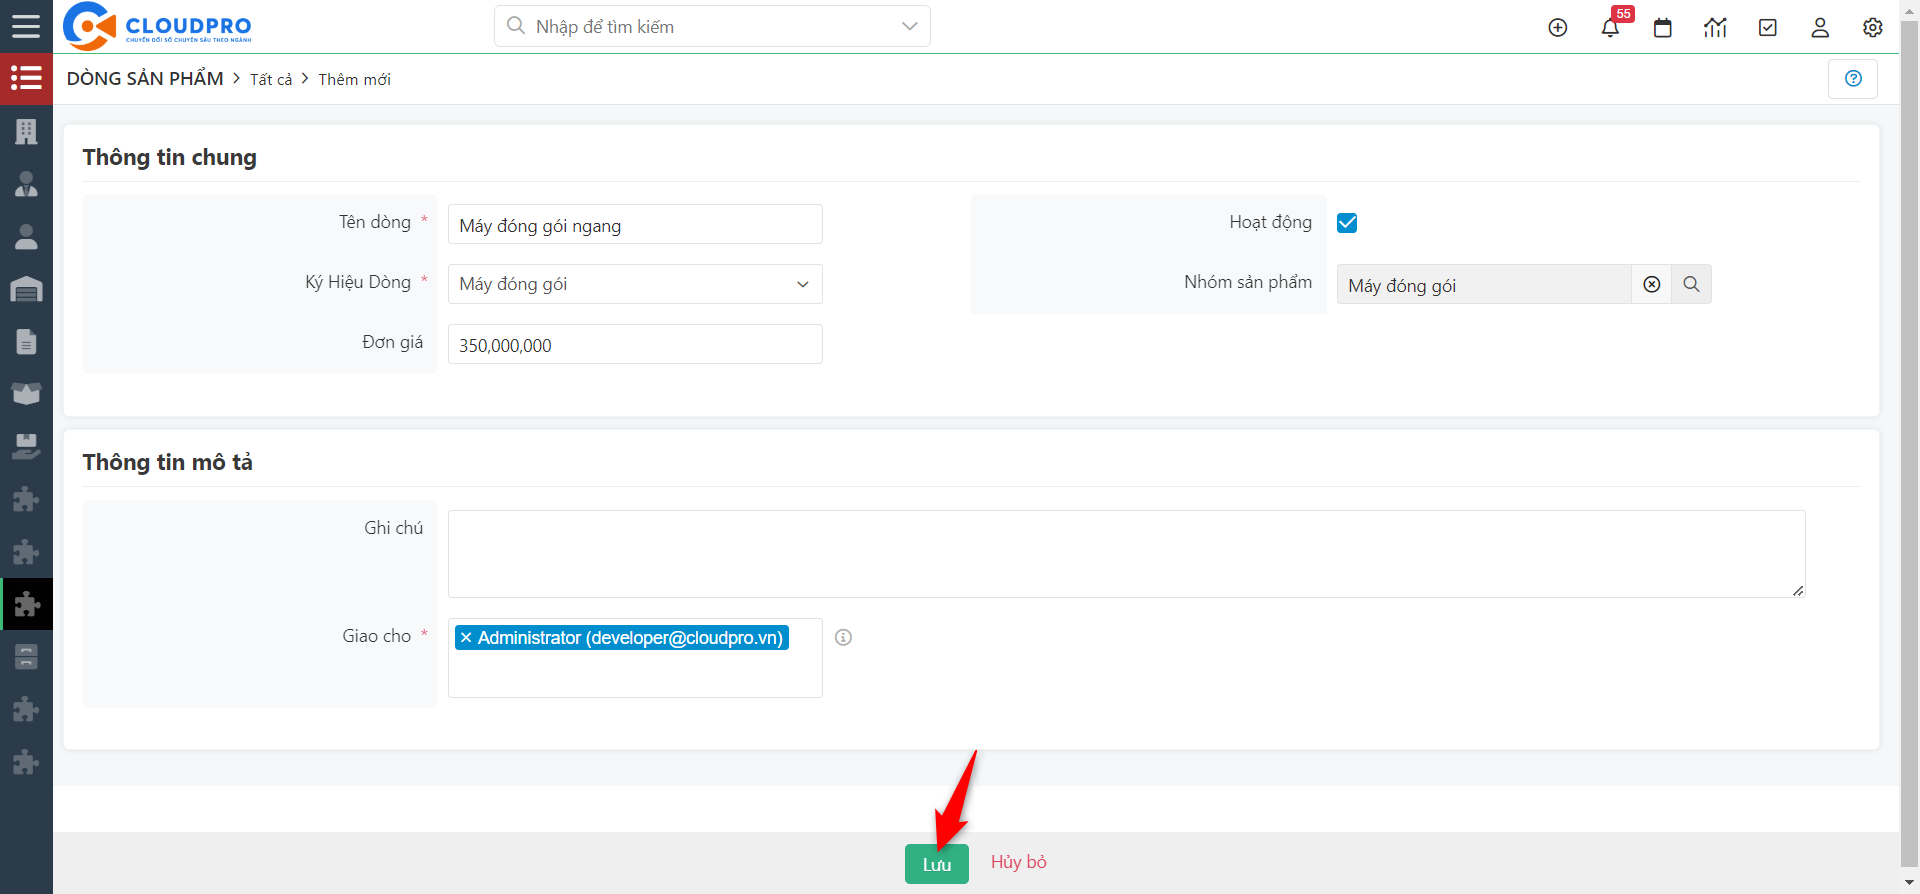The image size is (1920, 894).
Task: Click the global search input
Action: point(712,26)
